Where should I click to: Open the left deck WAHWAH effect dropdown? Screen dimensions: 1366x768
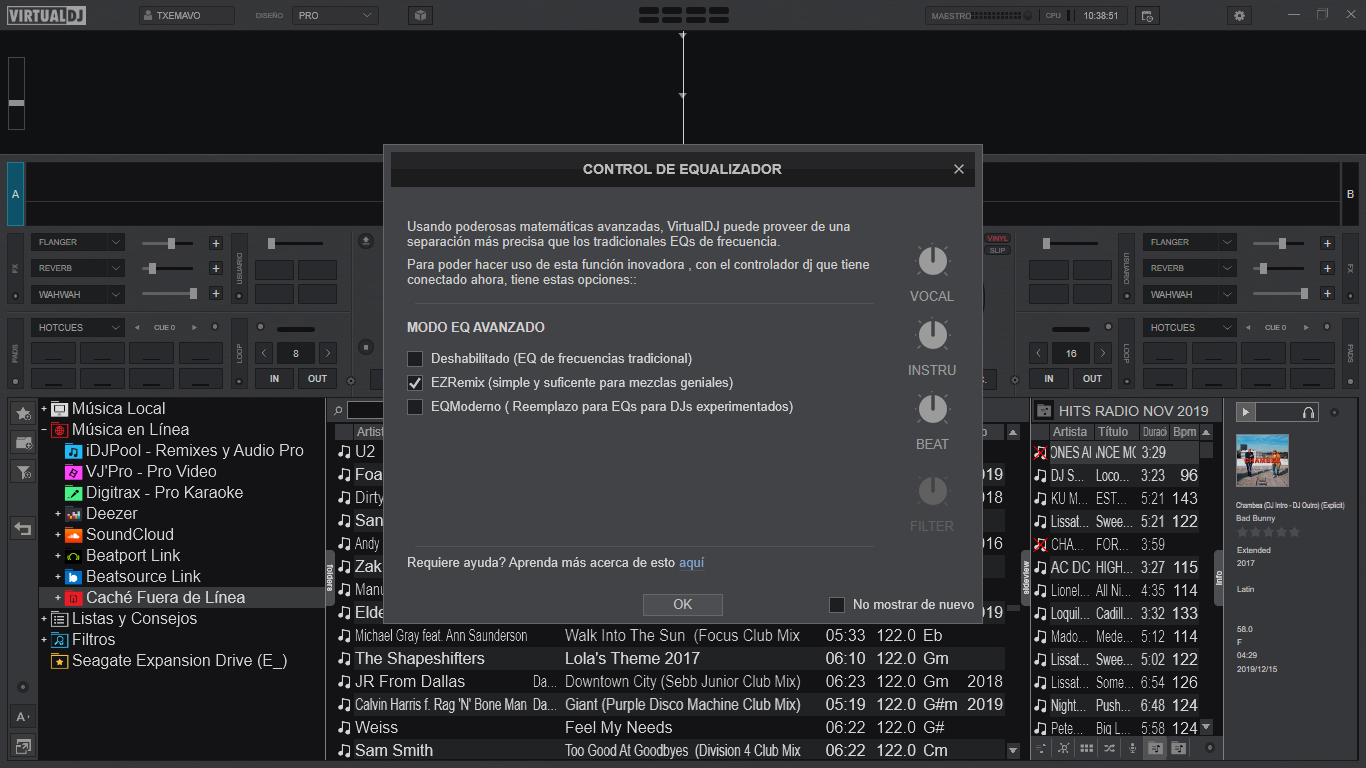tap(78, 294)
